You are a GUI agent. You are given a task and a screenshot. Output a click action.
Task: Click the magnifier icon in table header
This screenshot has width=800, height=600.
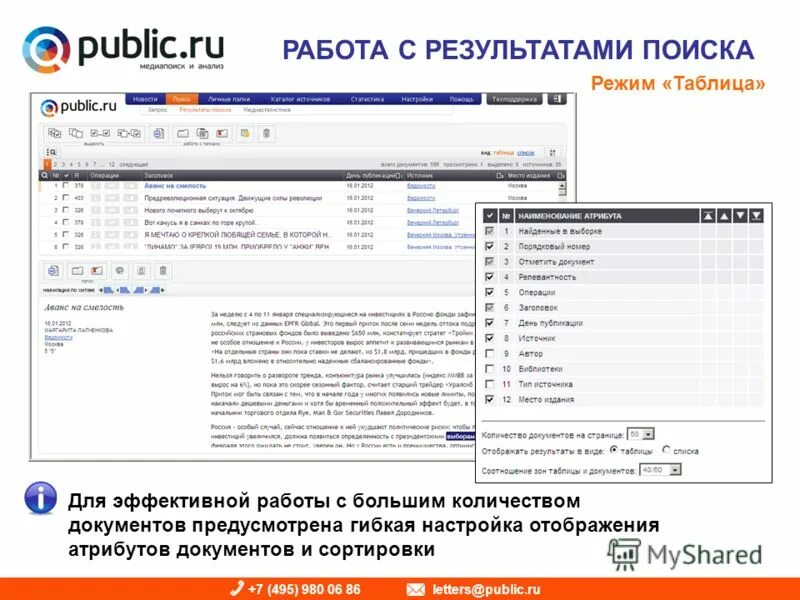coord(44,176)
